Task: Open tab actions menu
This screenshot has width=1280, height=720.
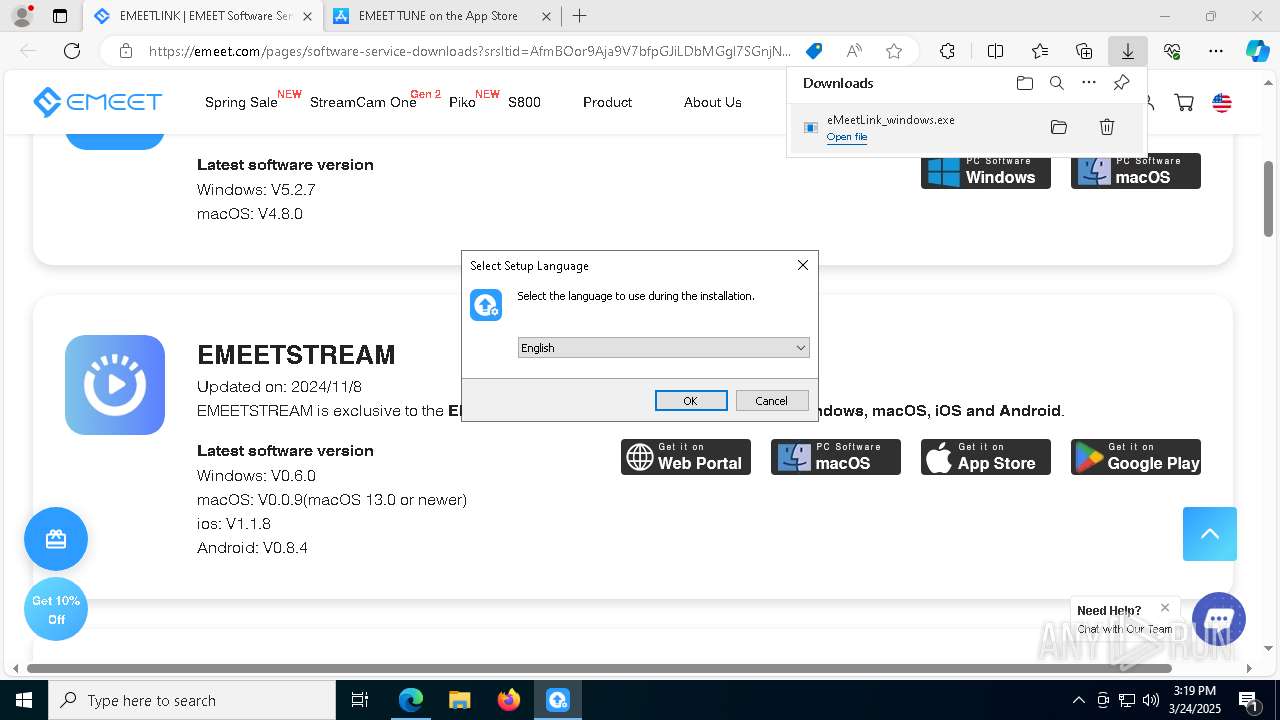Action: point(60,16)
